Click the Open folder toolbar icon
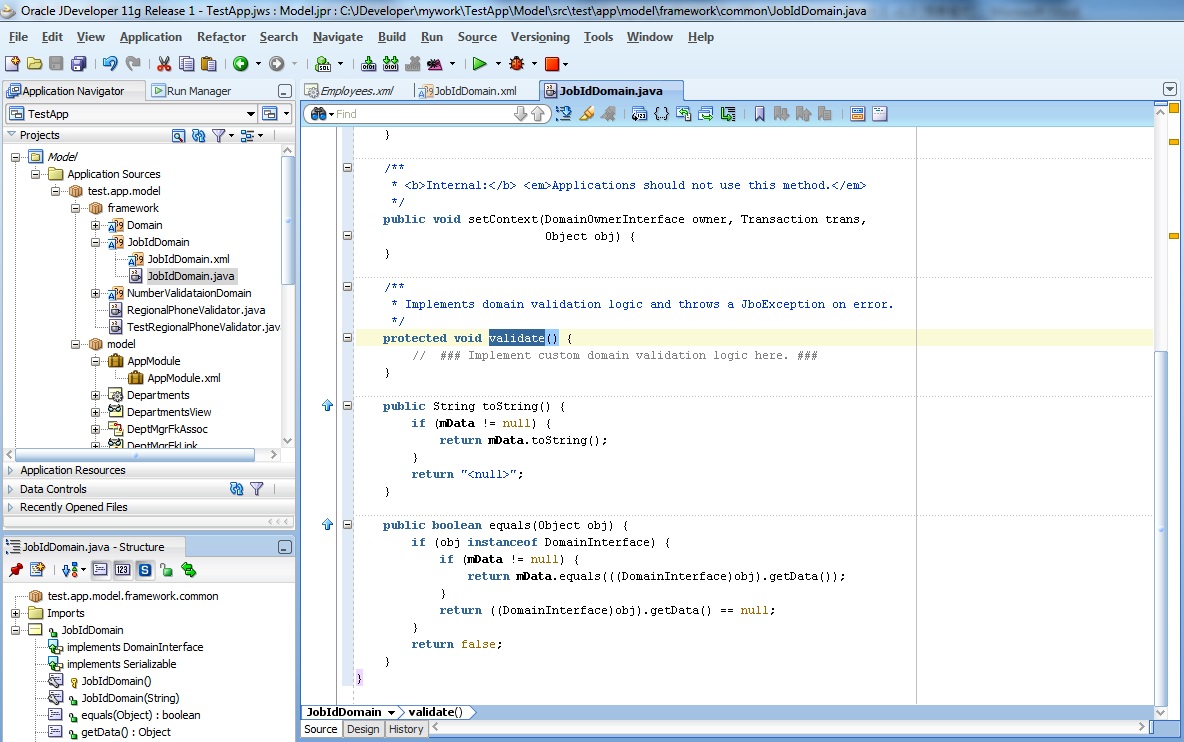This screenshot has width=1184, height=742. [x=34, y=64]
